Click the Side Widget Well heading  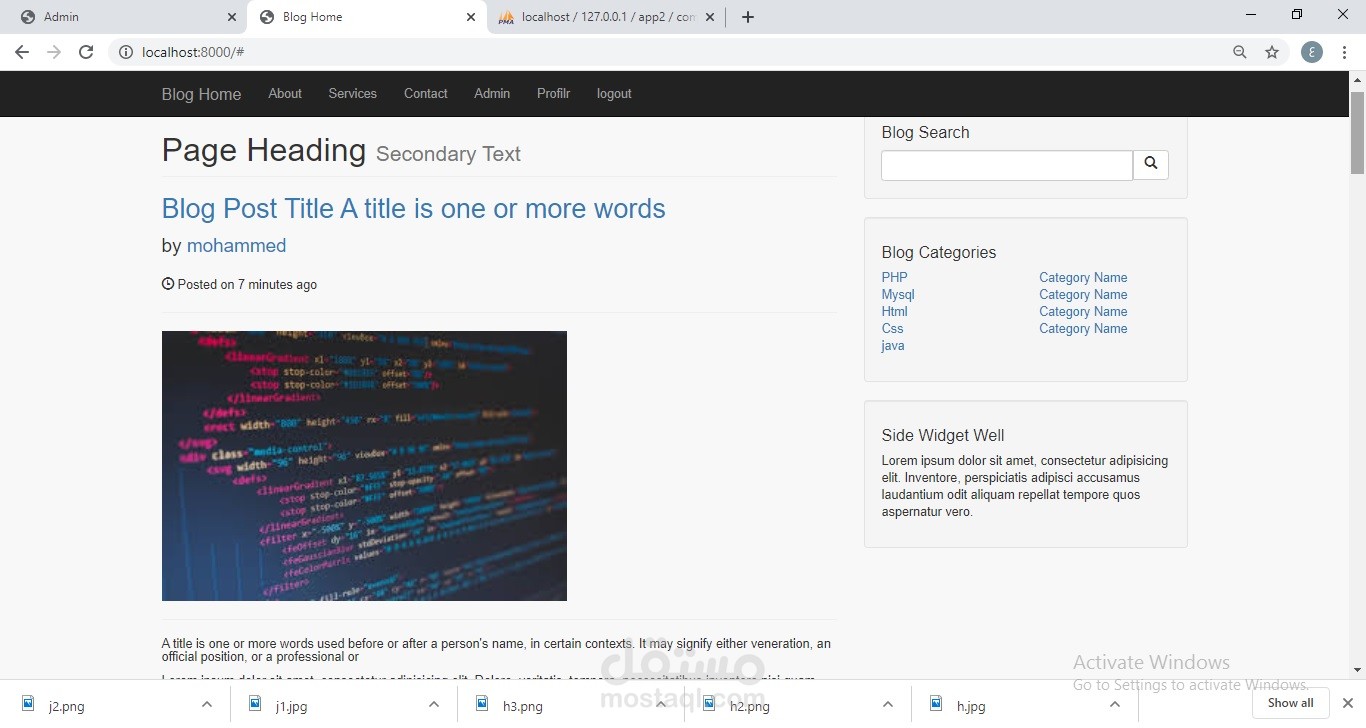pyautogui.click(x=943, y=435)
